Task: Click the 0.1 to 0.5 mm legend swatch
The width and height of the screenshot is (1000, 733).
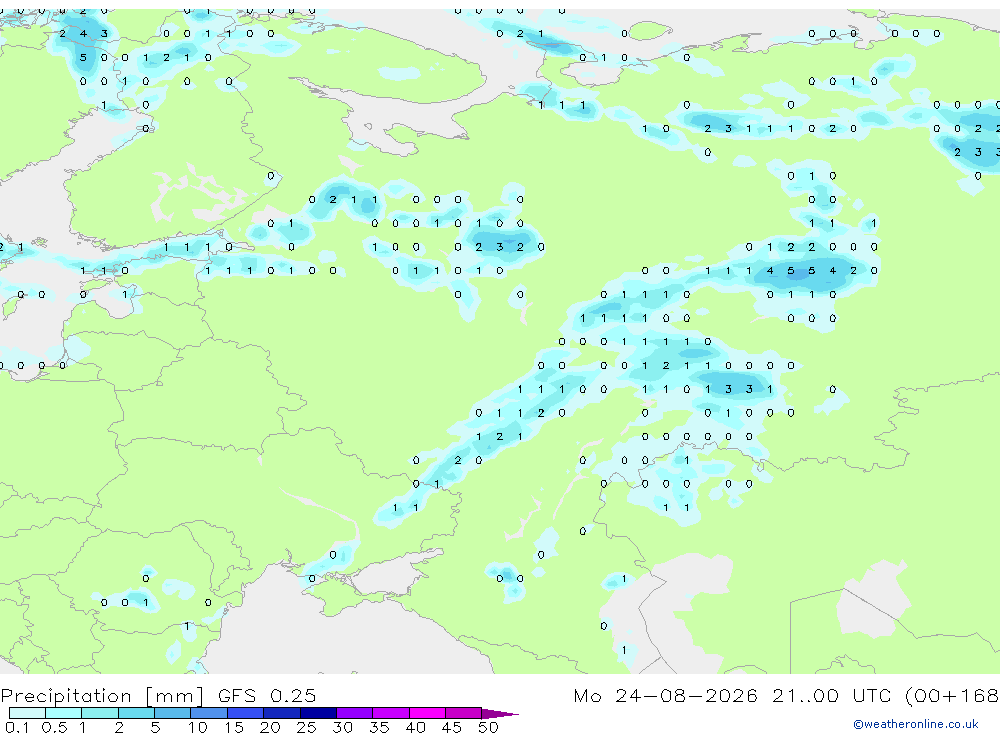Action: point(27,713)
